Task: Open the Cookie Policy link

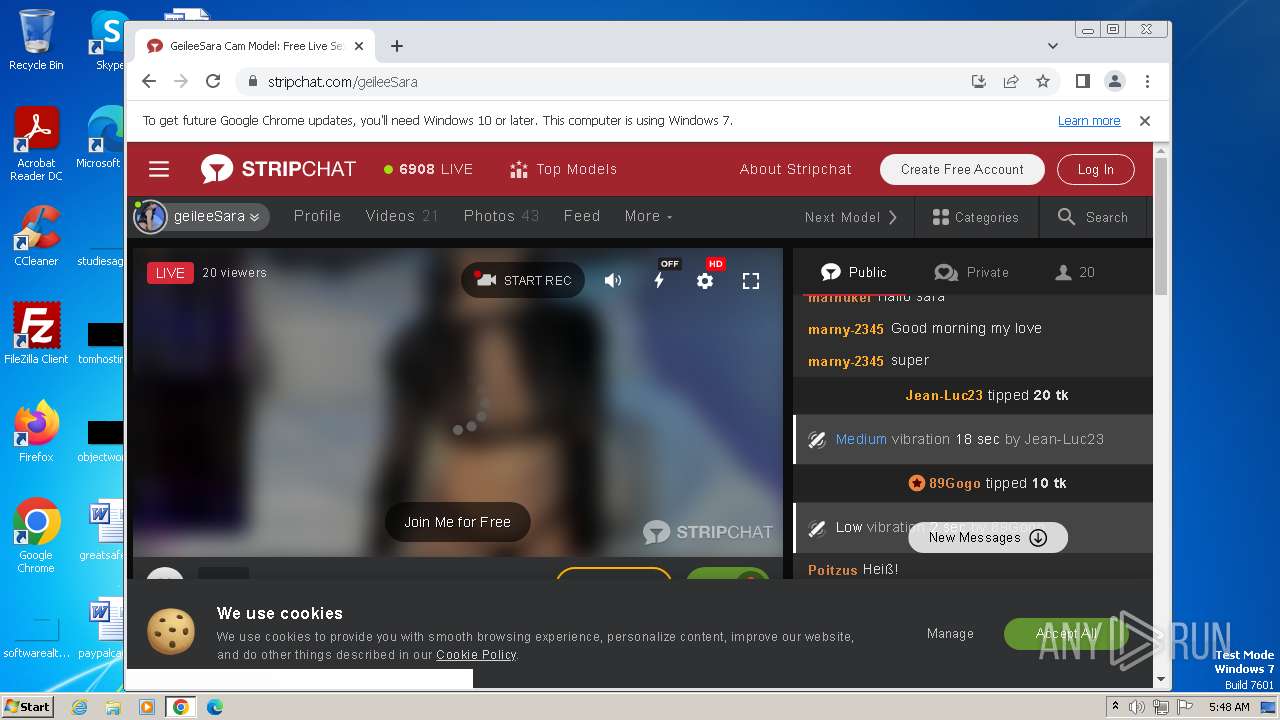Action: tap(476, 655)
